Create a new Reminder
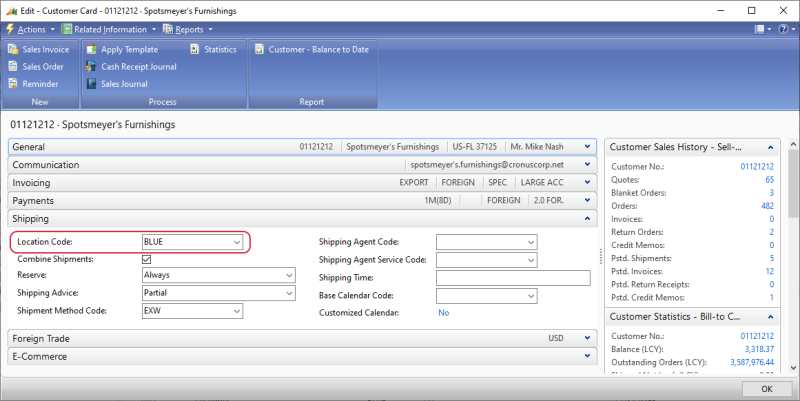The image size is (800, 401). [x=33, y=84]
